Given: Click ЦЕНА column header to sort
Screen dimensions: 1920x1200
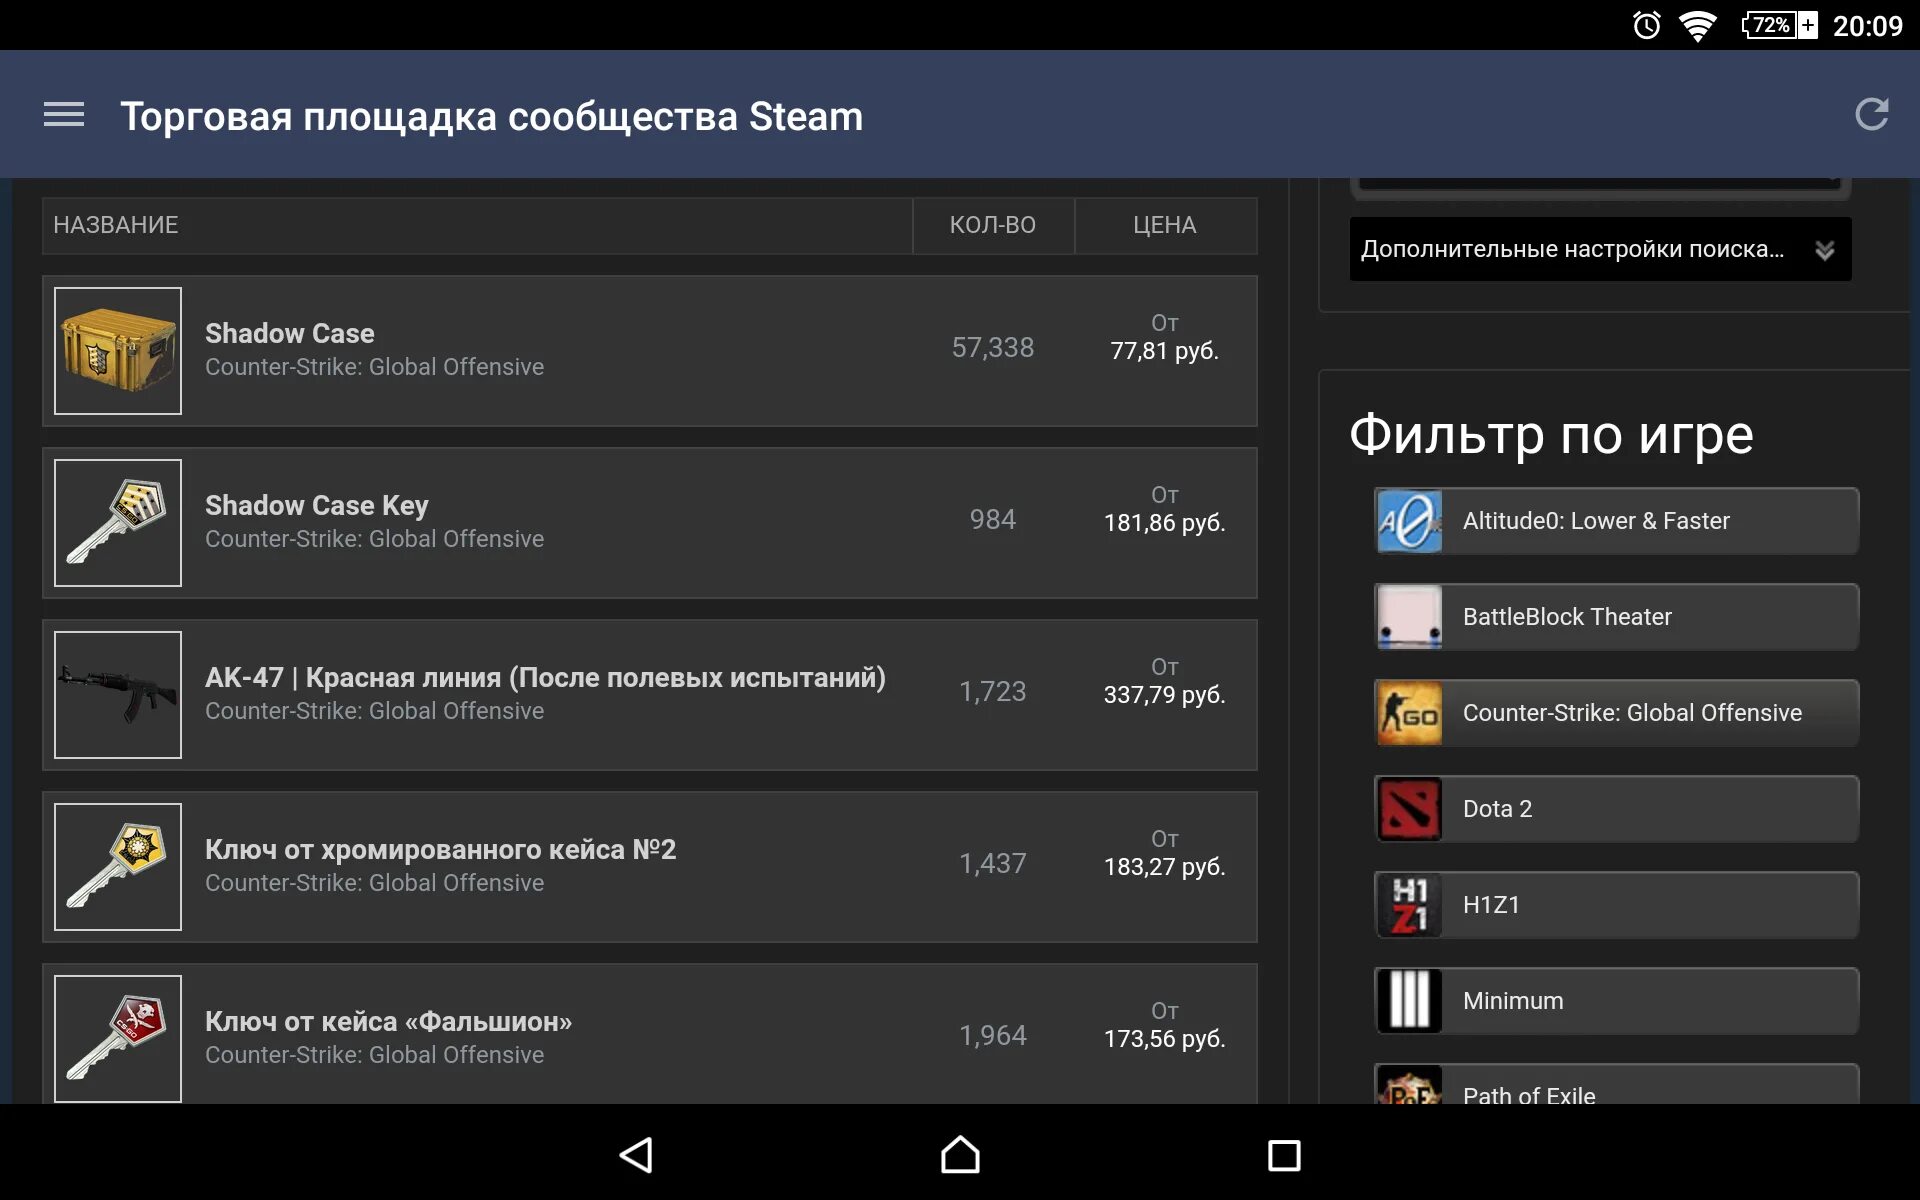Looking at the screenshot, I should (x=1165, y=225).
